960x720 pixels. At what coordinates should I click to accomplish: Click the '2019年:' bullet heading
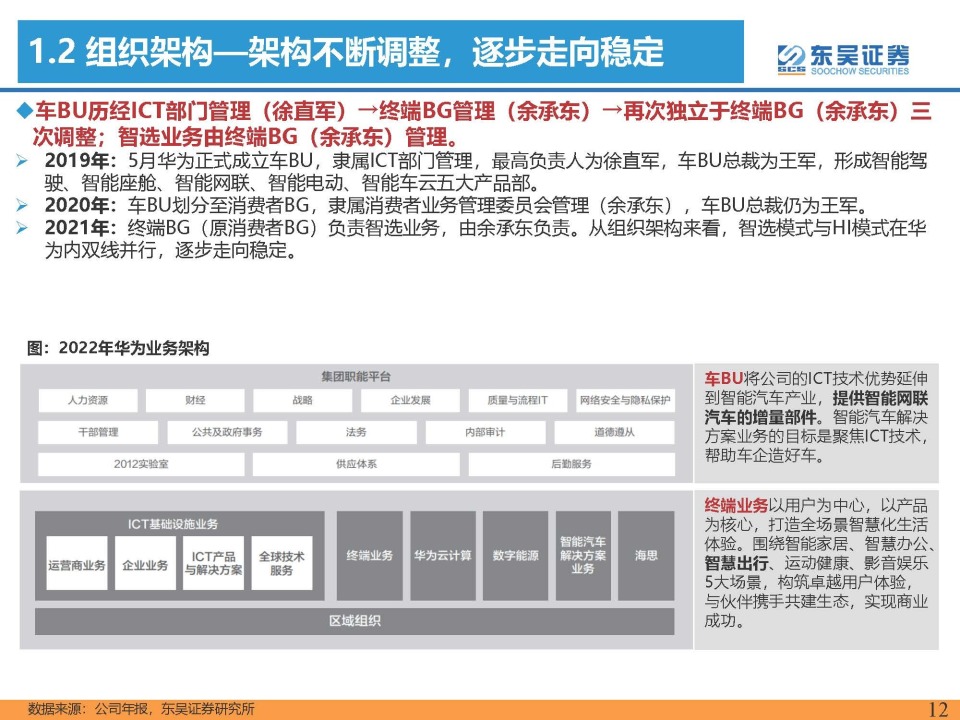tap(80, 161)
